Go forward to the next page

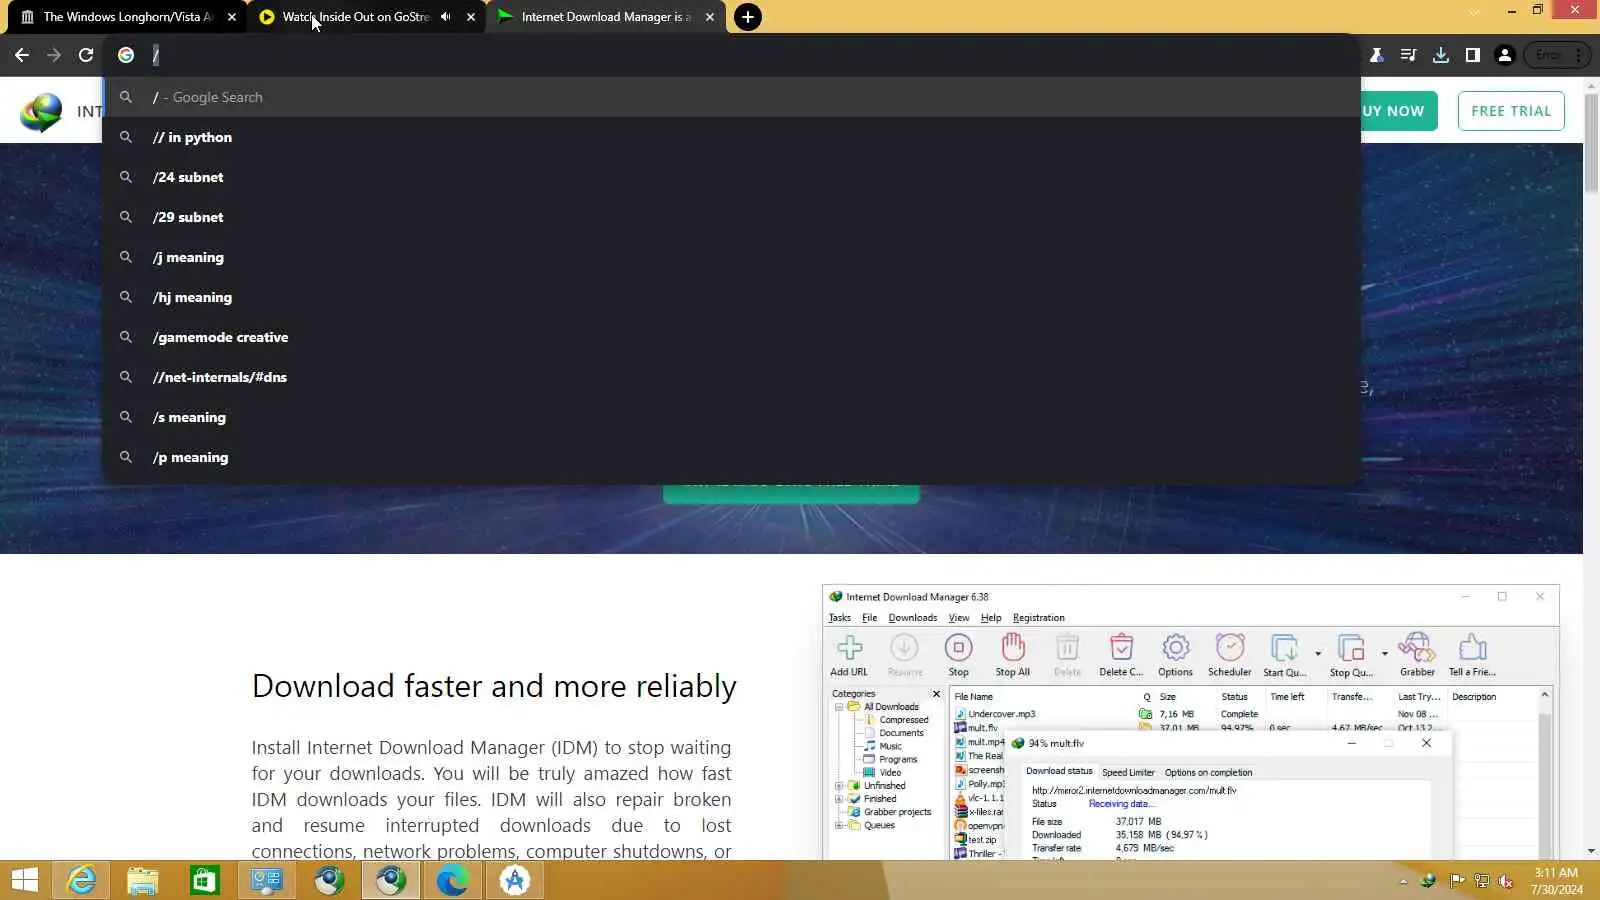(54, 55)
